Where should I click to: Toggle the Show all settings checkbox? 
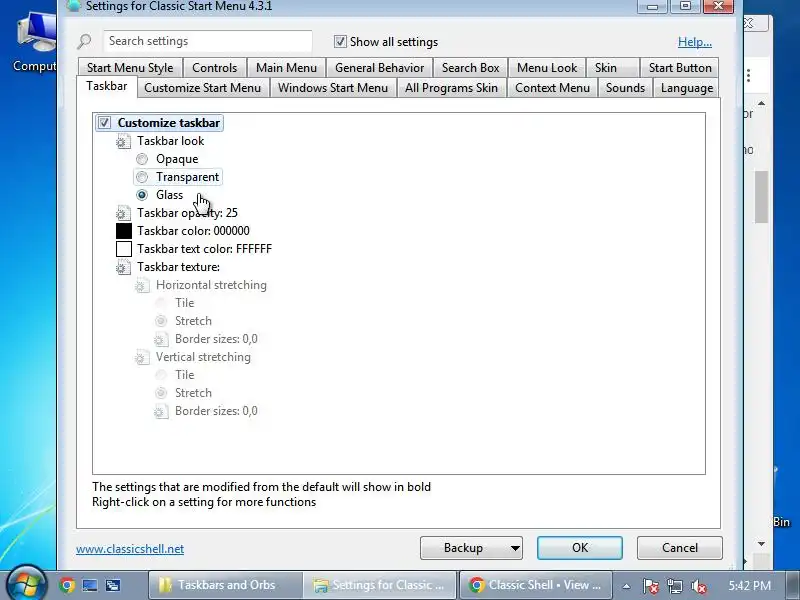[x=340, y=42]
